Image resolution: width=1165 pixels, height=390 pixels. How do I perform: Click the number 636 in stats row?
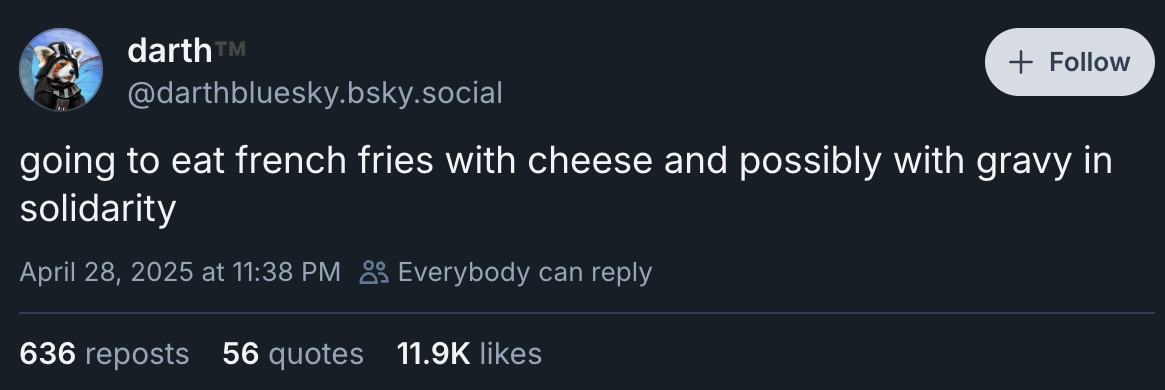click(x=48, y=354)
